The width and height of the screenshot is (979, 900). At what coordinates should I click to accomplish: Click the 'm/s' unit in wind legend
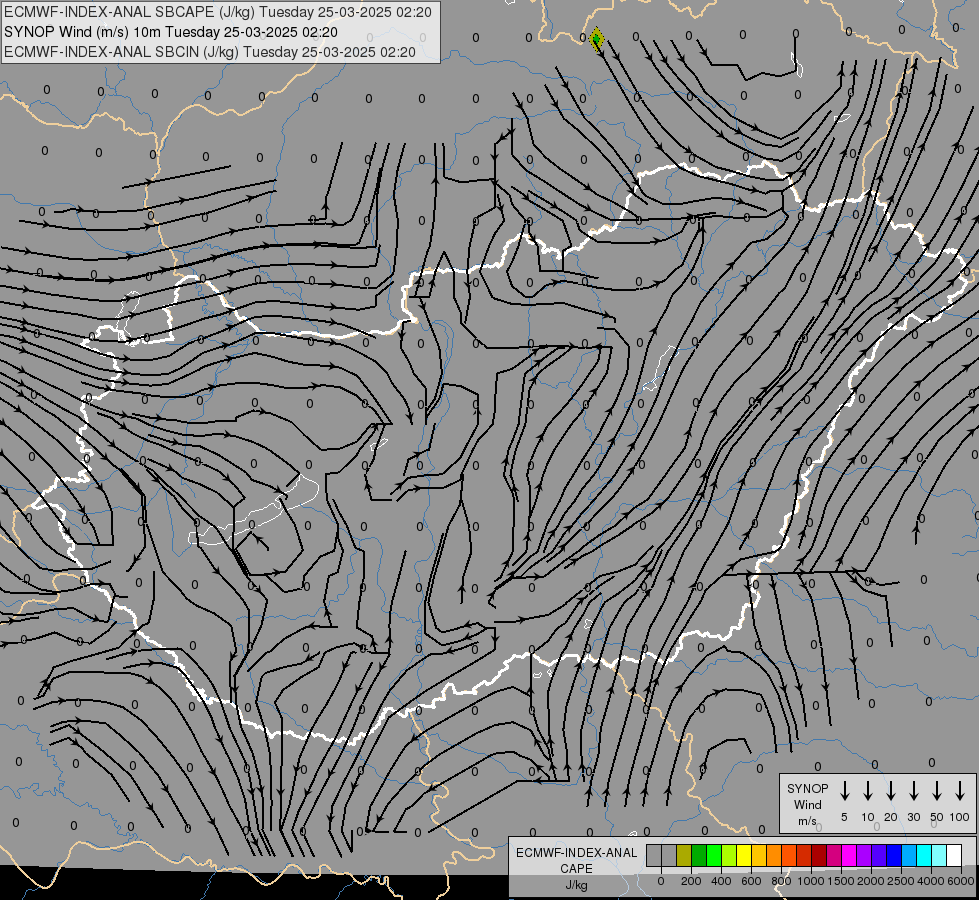(807, 821)
